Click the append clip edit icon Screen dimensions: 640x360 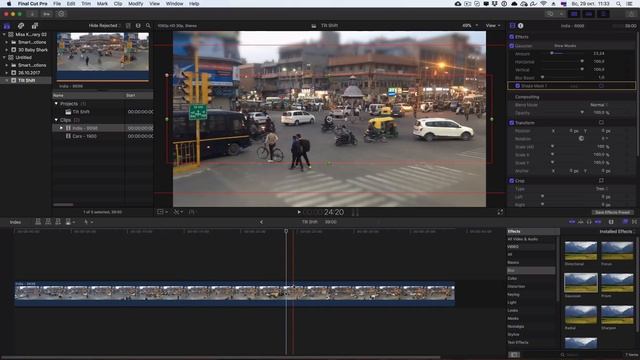tap(58, 222)
